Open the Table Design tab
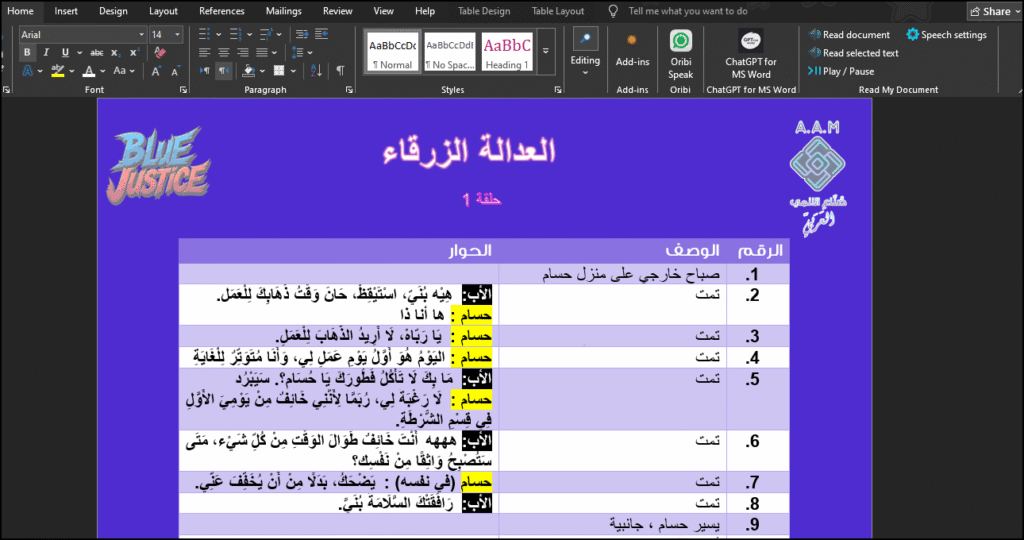This screenshot has height=540, width=1024. tap(484, 11)
